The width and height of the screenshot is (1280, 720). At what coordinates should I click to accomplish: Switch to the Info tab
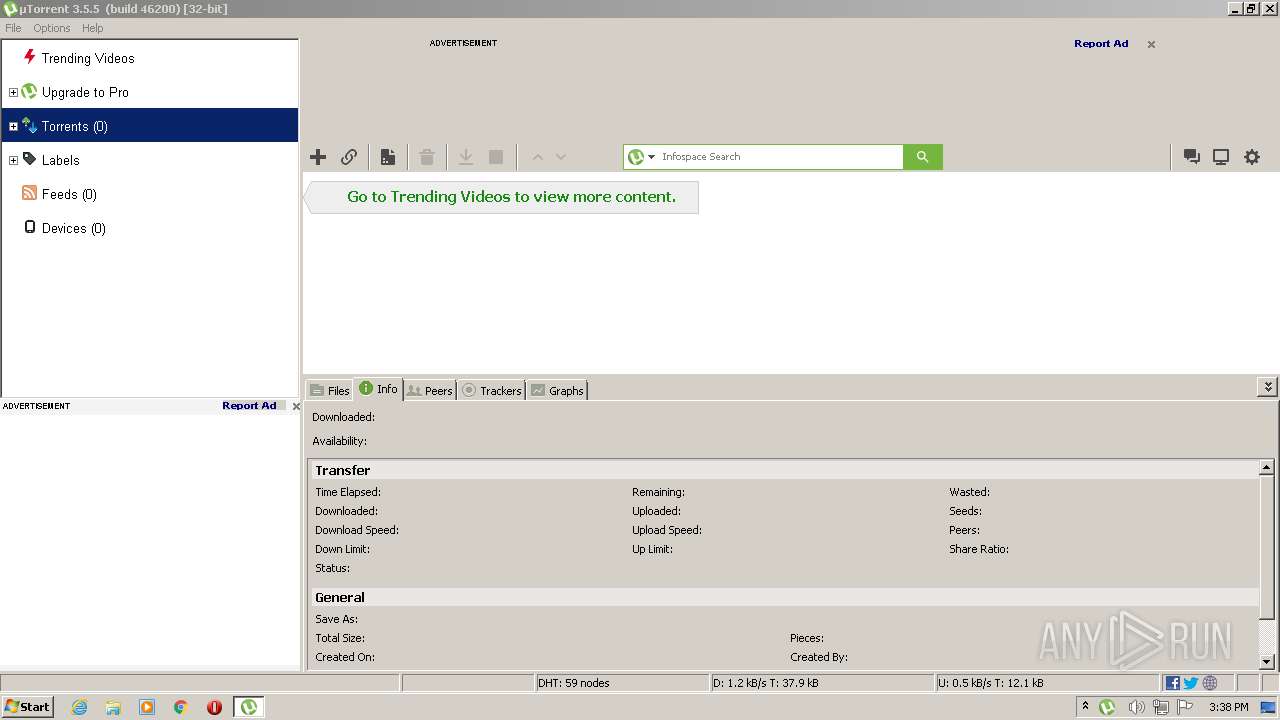point(378,389)
